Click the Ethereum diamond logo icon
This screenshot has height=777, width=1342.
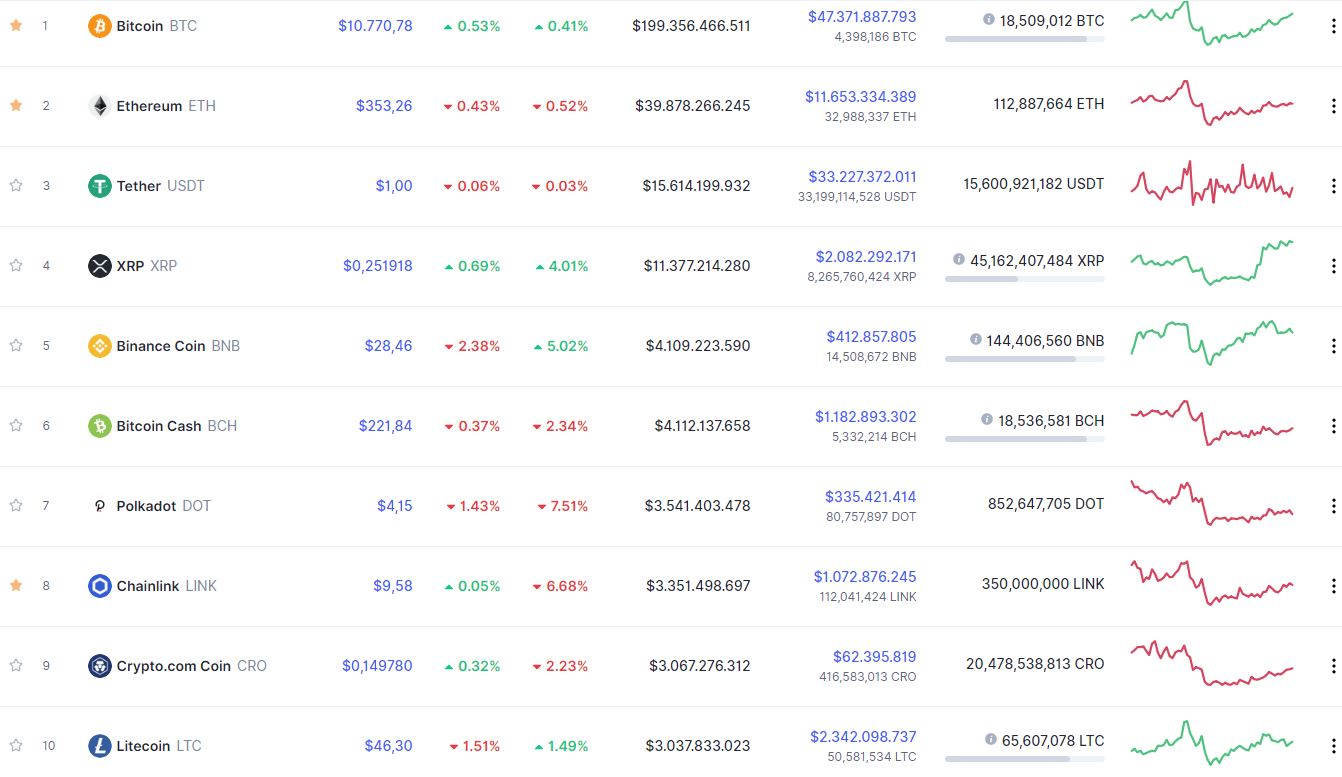(x=99, y=106)
